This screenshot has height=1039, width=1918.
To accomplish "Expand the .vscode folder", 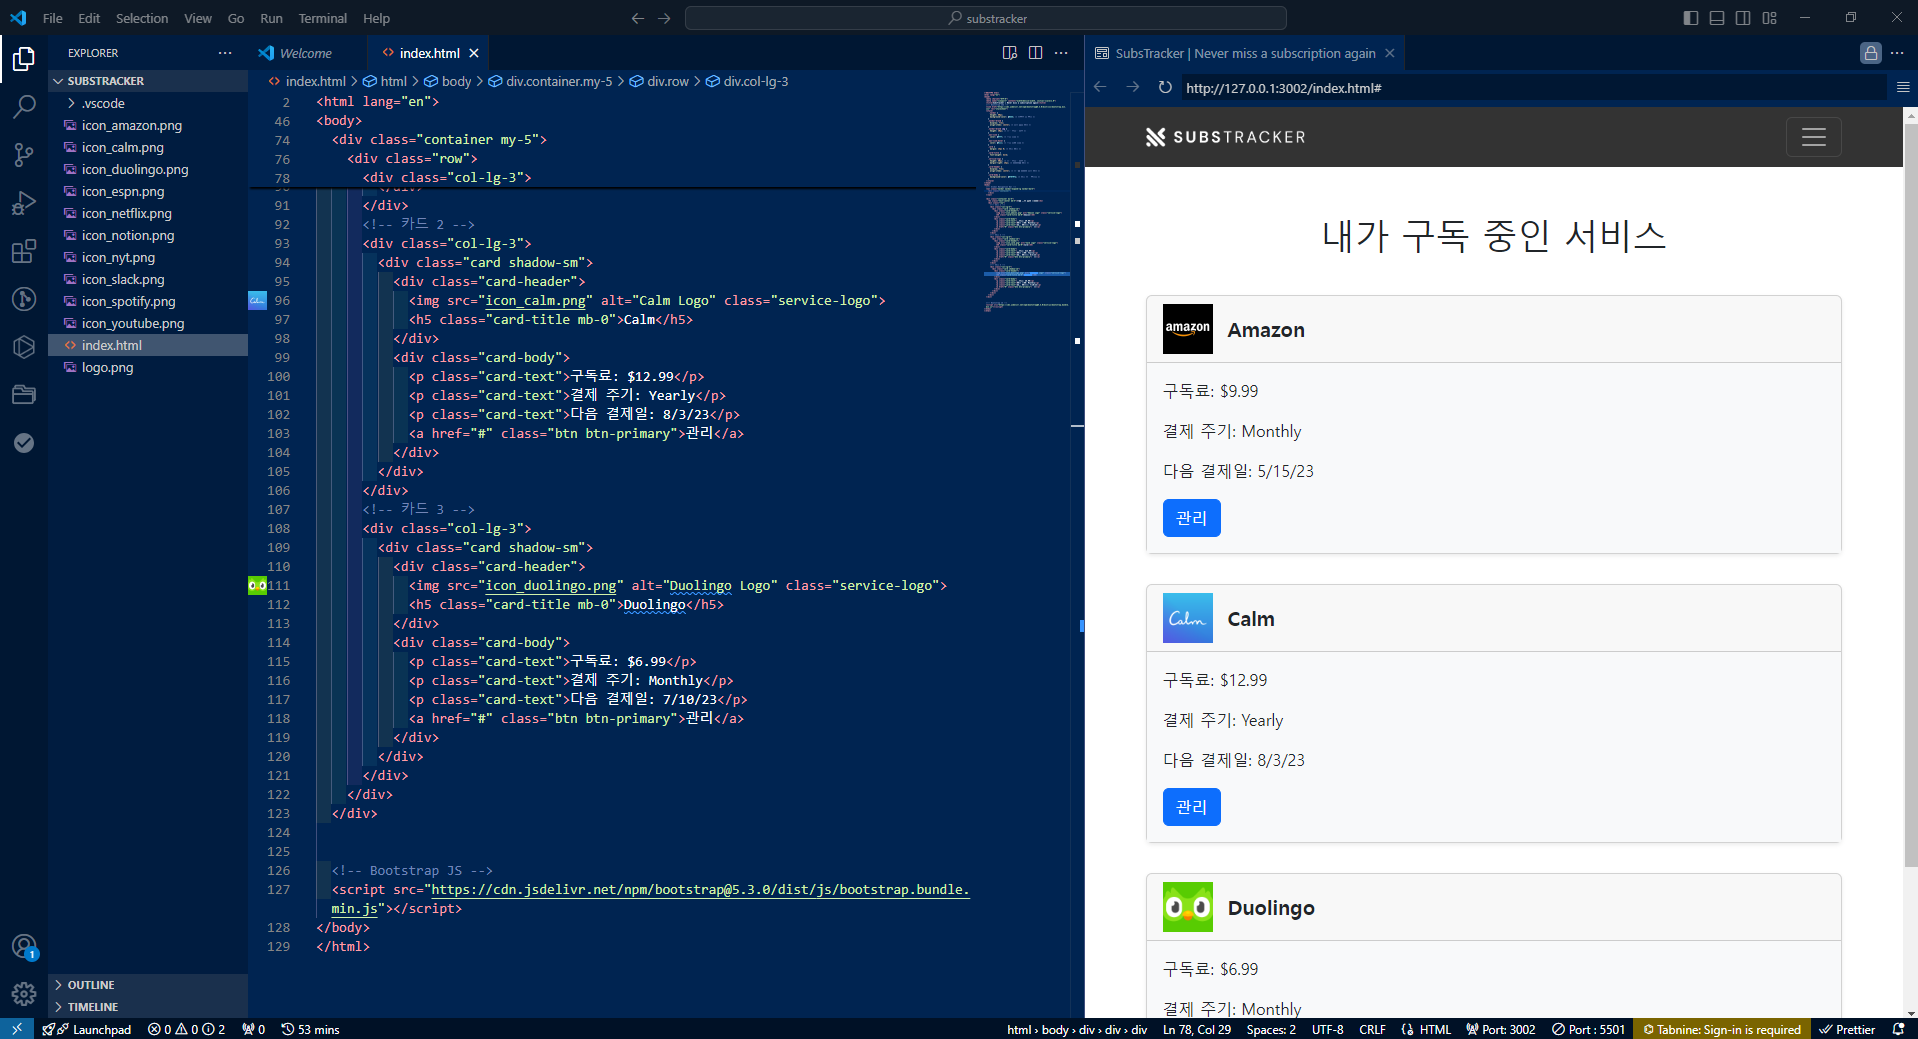I will pyautogui.click(x=148, y=103).
